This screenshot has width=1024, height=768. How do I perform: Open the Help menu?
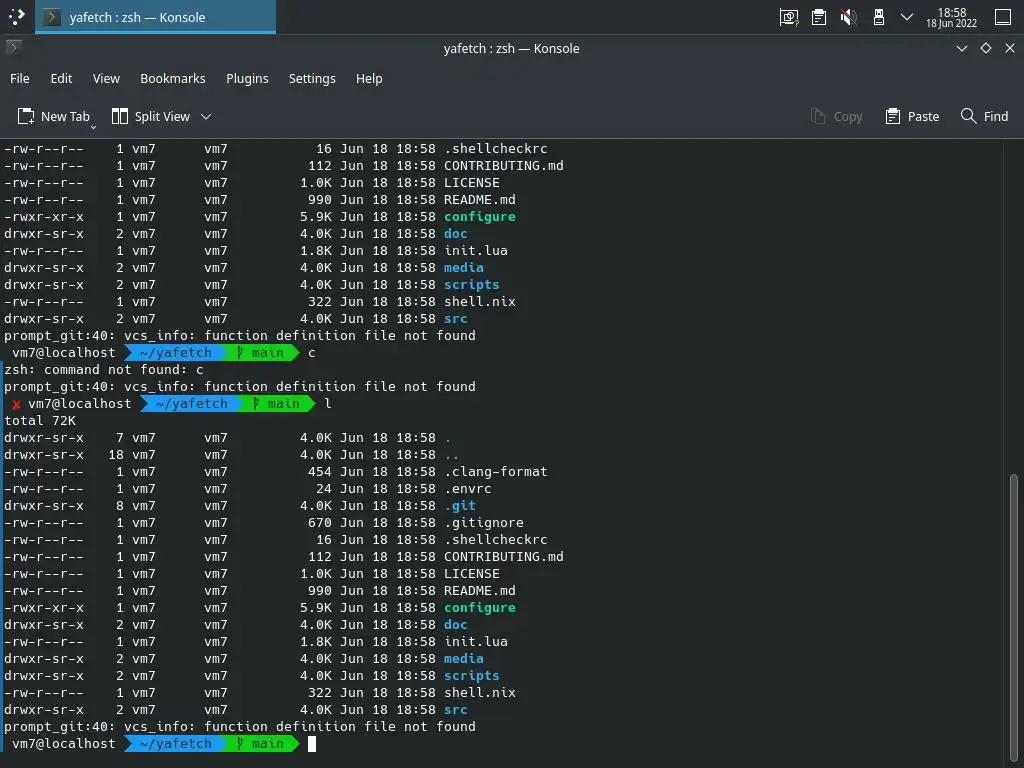tap(369, 78)
